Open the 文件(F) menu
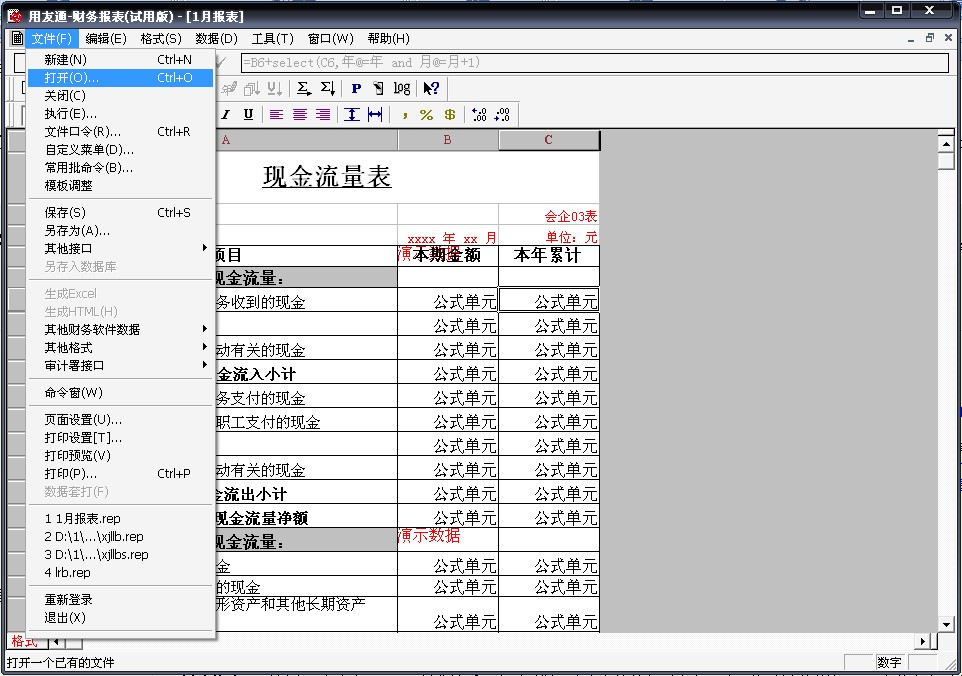962x676 pixels. point(52,39)
